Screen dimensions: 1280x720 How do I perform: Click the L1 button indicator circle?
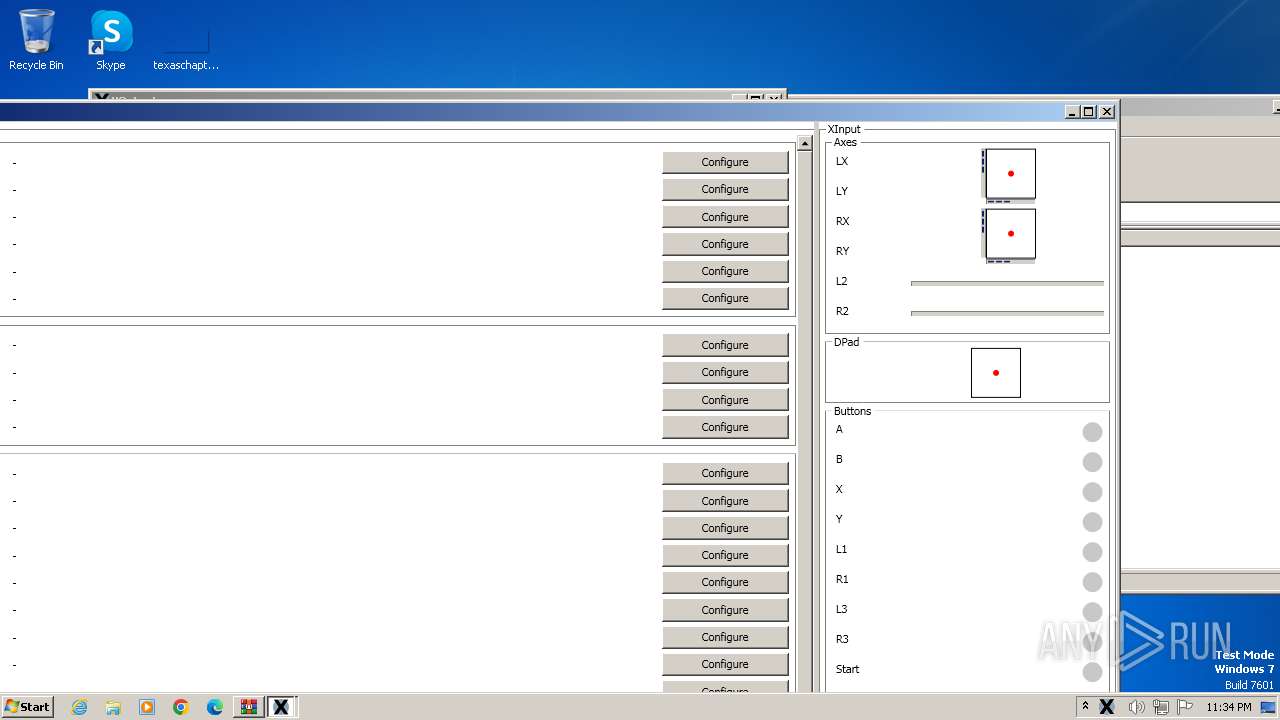click(1092, 552)
